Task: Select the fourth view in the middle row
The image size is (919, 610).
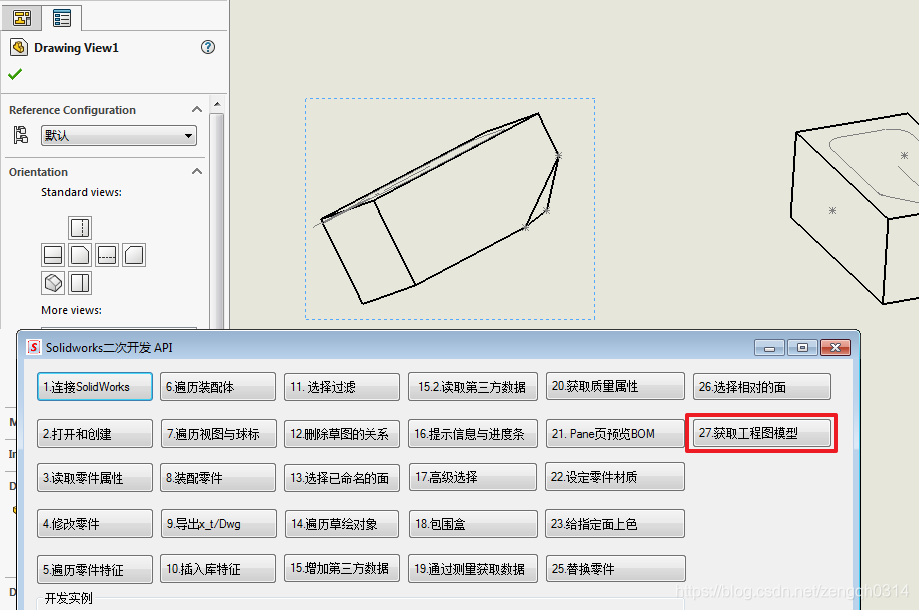Action: click(x=134, y=255)
